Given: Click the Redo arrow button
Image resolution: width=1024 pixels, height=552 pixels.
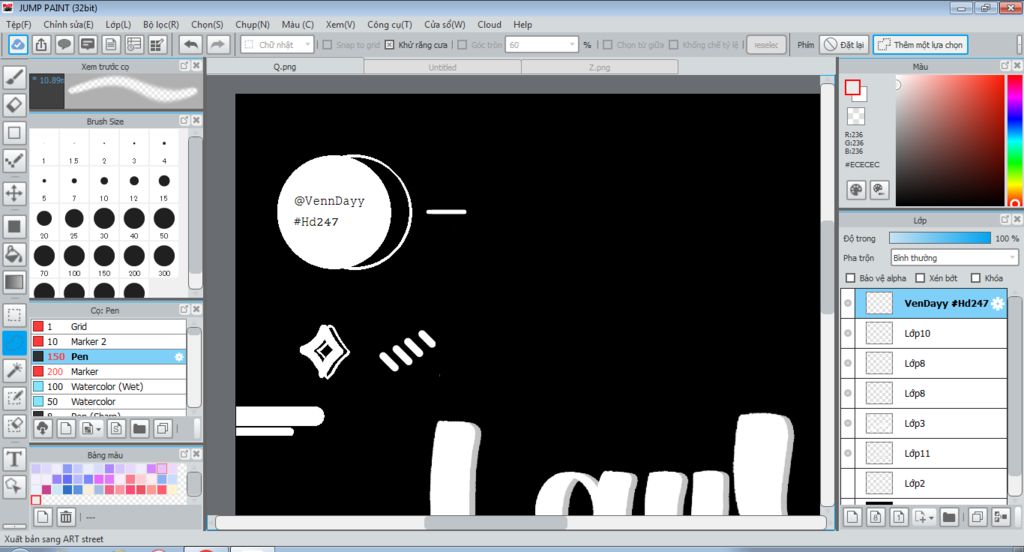Looking at the screenshot, I should click(x=217, y=44).
